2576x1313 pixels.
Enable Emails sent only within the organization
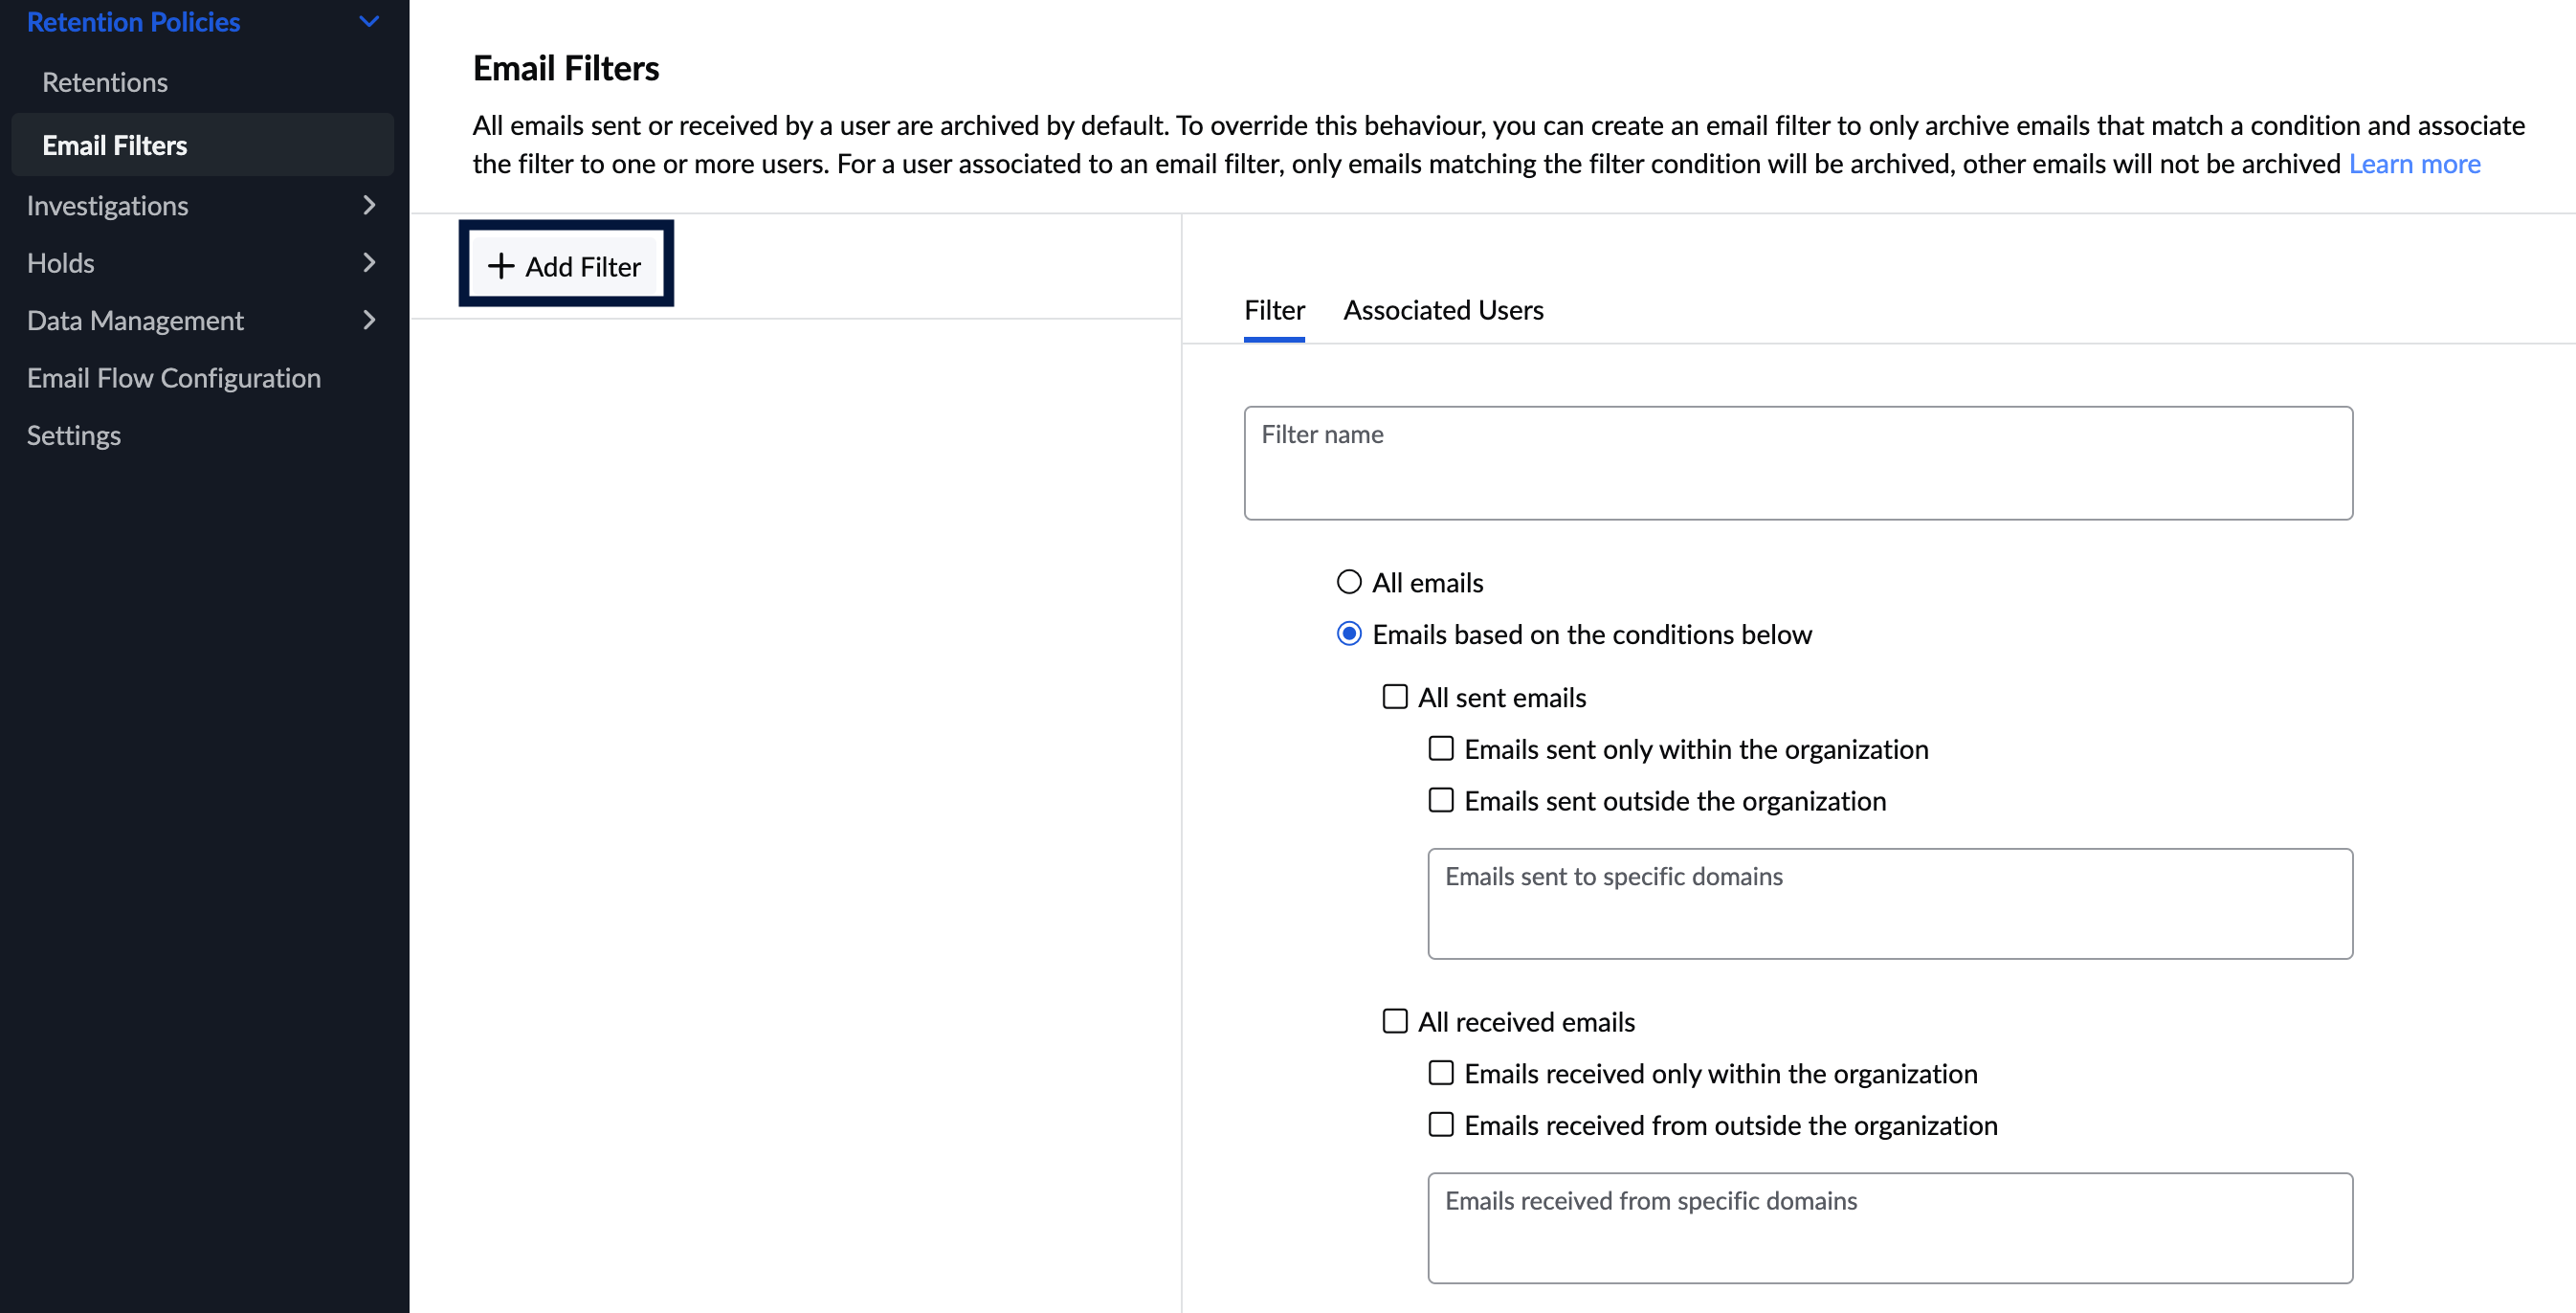1441,749
